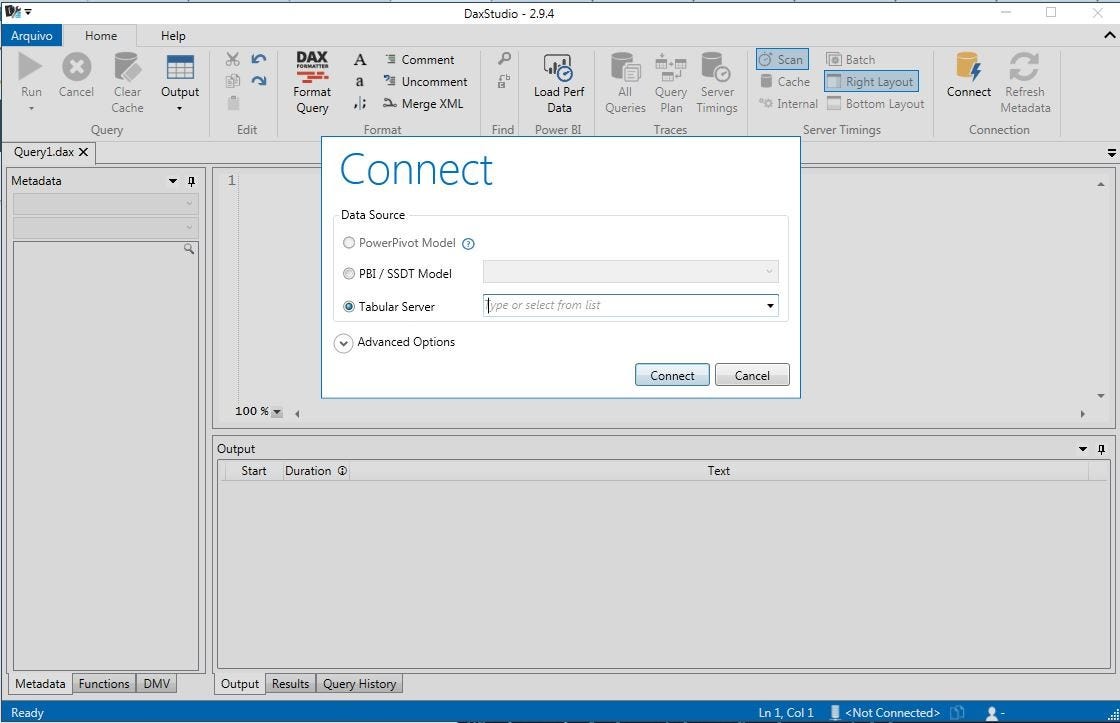Open the PBI / SSDT Model dropdown
1120x723 pixels.
pos(769,271)
